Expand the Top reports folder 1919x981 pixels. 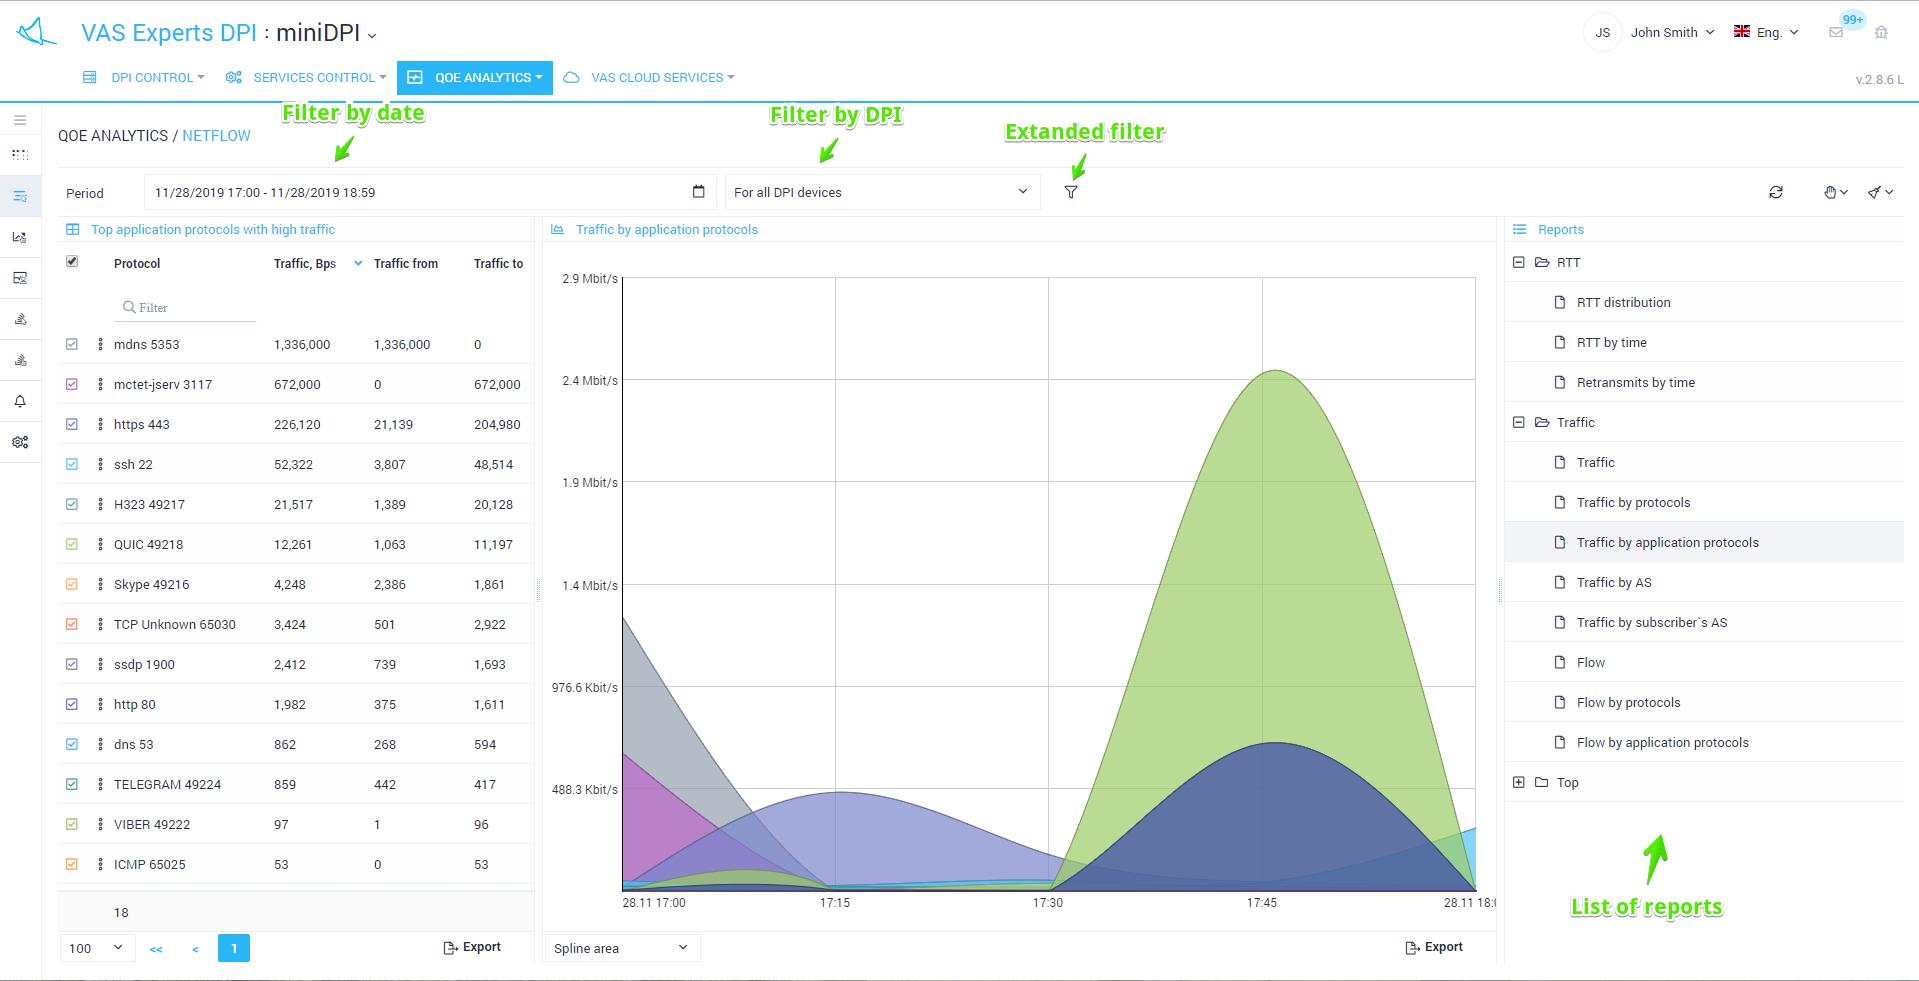(1519, 782)
